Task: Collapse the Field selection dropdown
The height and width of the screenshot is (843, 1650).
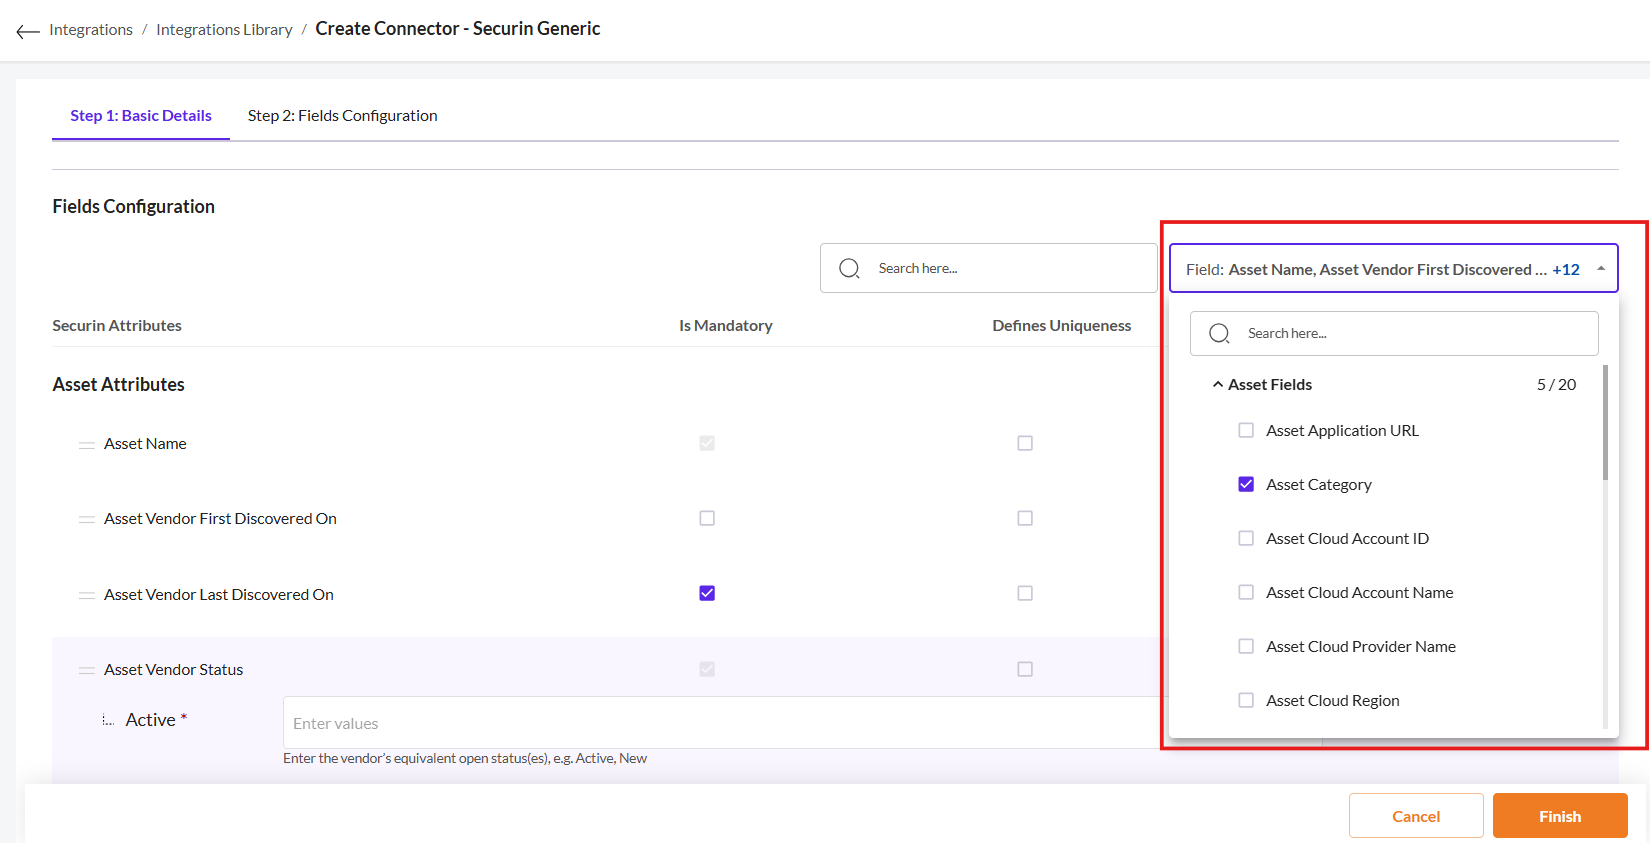Action: click(x=1601, y=268)
